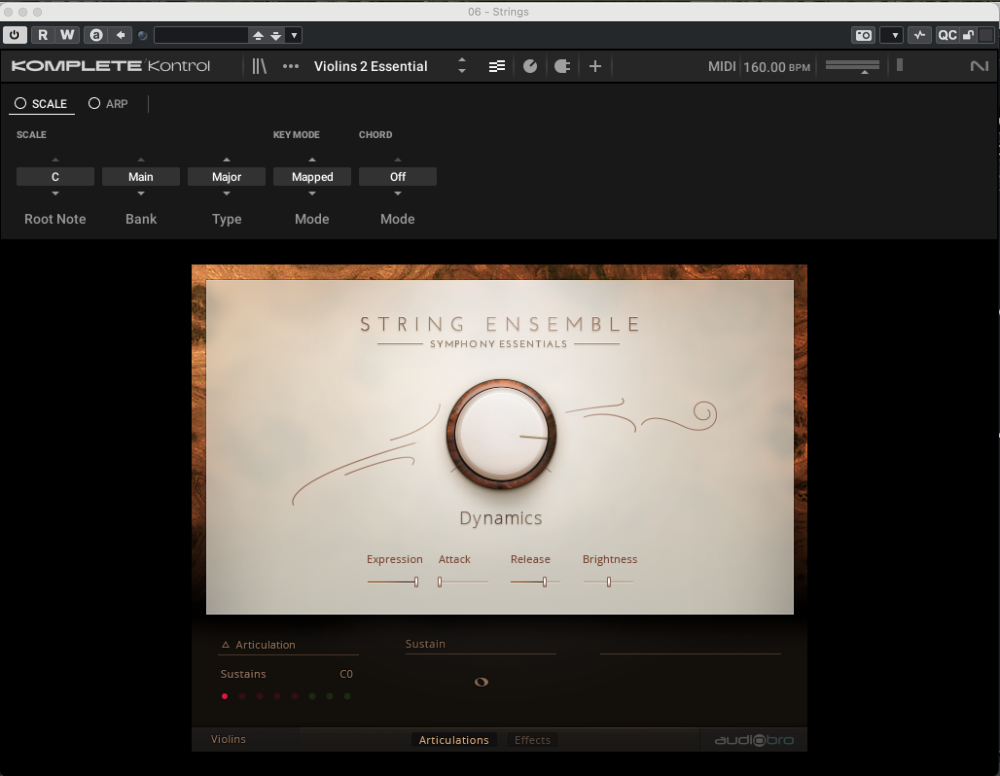Click down arrow below chord Off
The height and width of the screenshot is (776, 1000).
[x=398, y=193]
